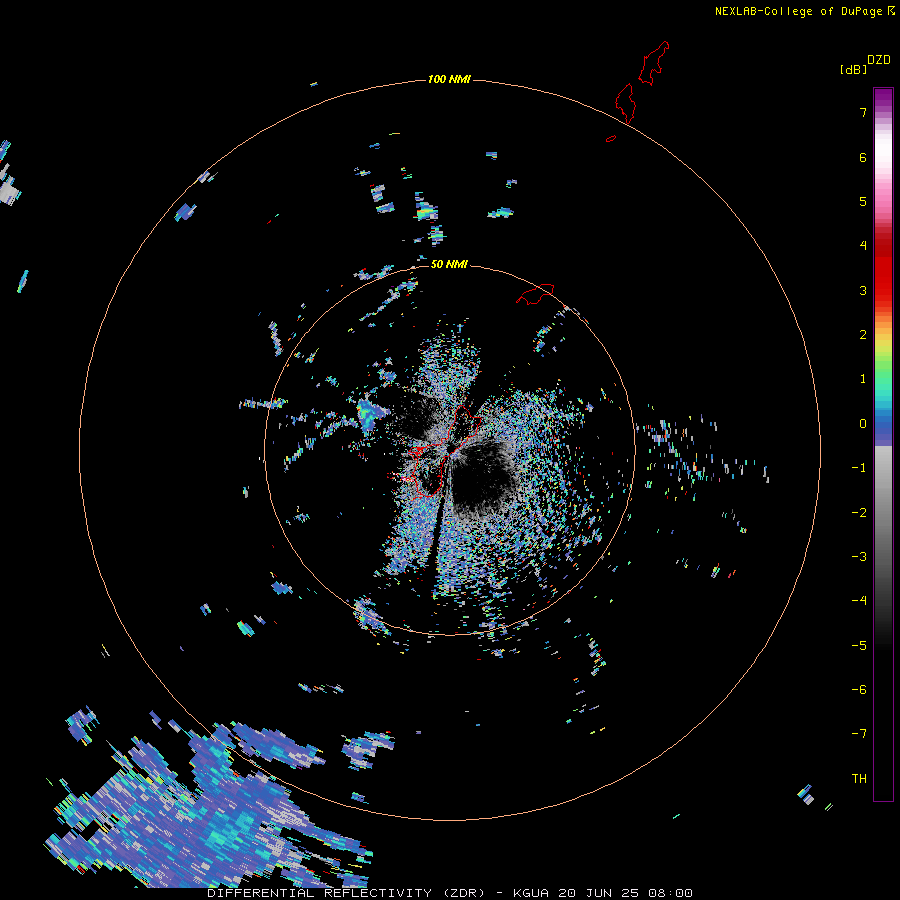Click the 3 value on the color scale

863,290
